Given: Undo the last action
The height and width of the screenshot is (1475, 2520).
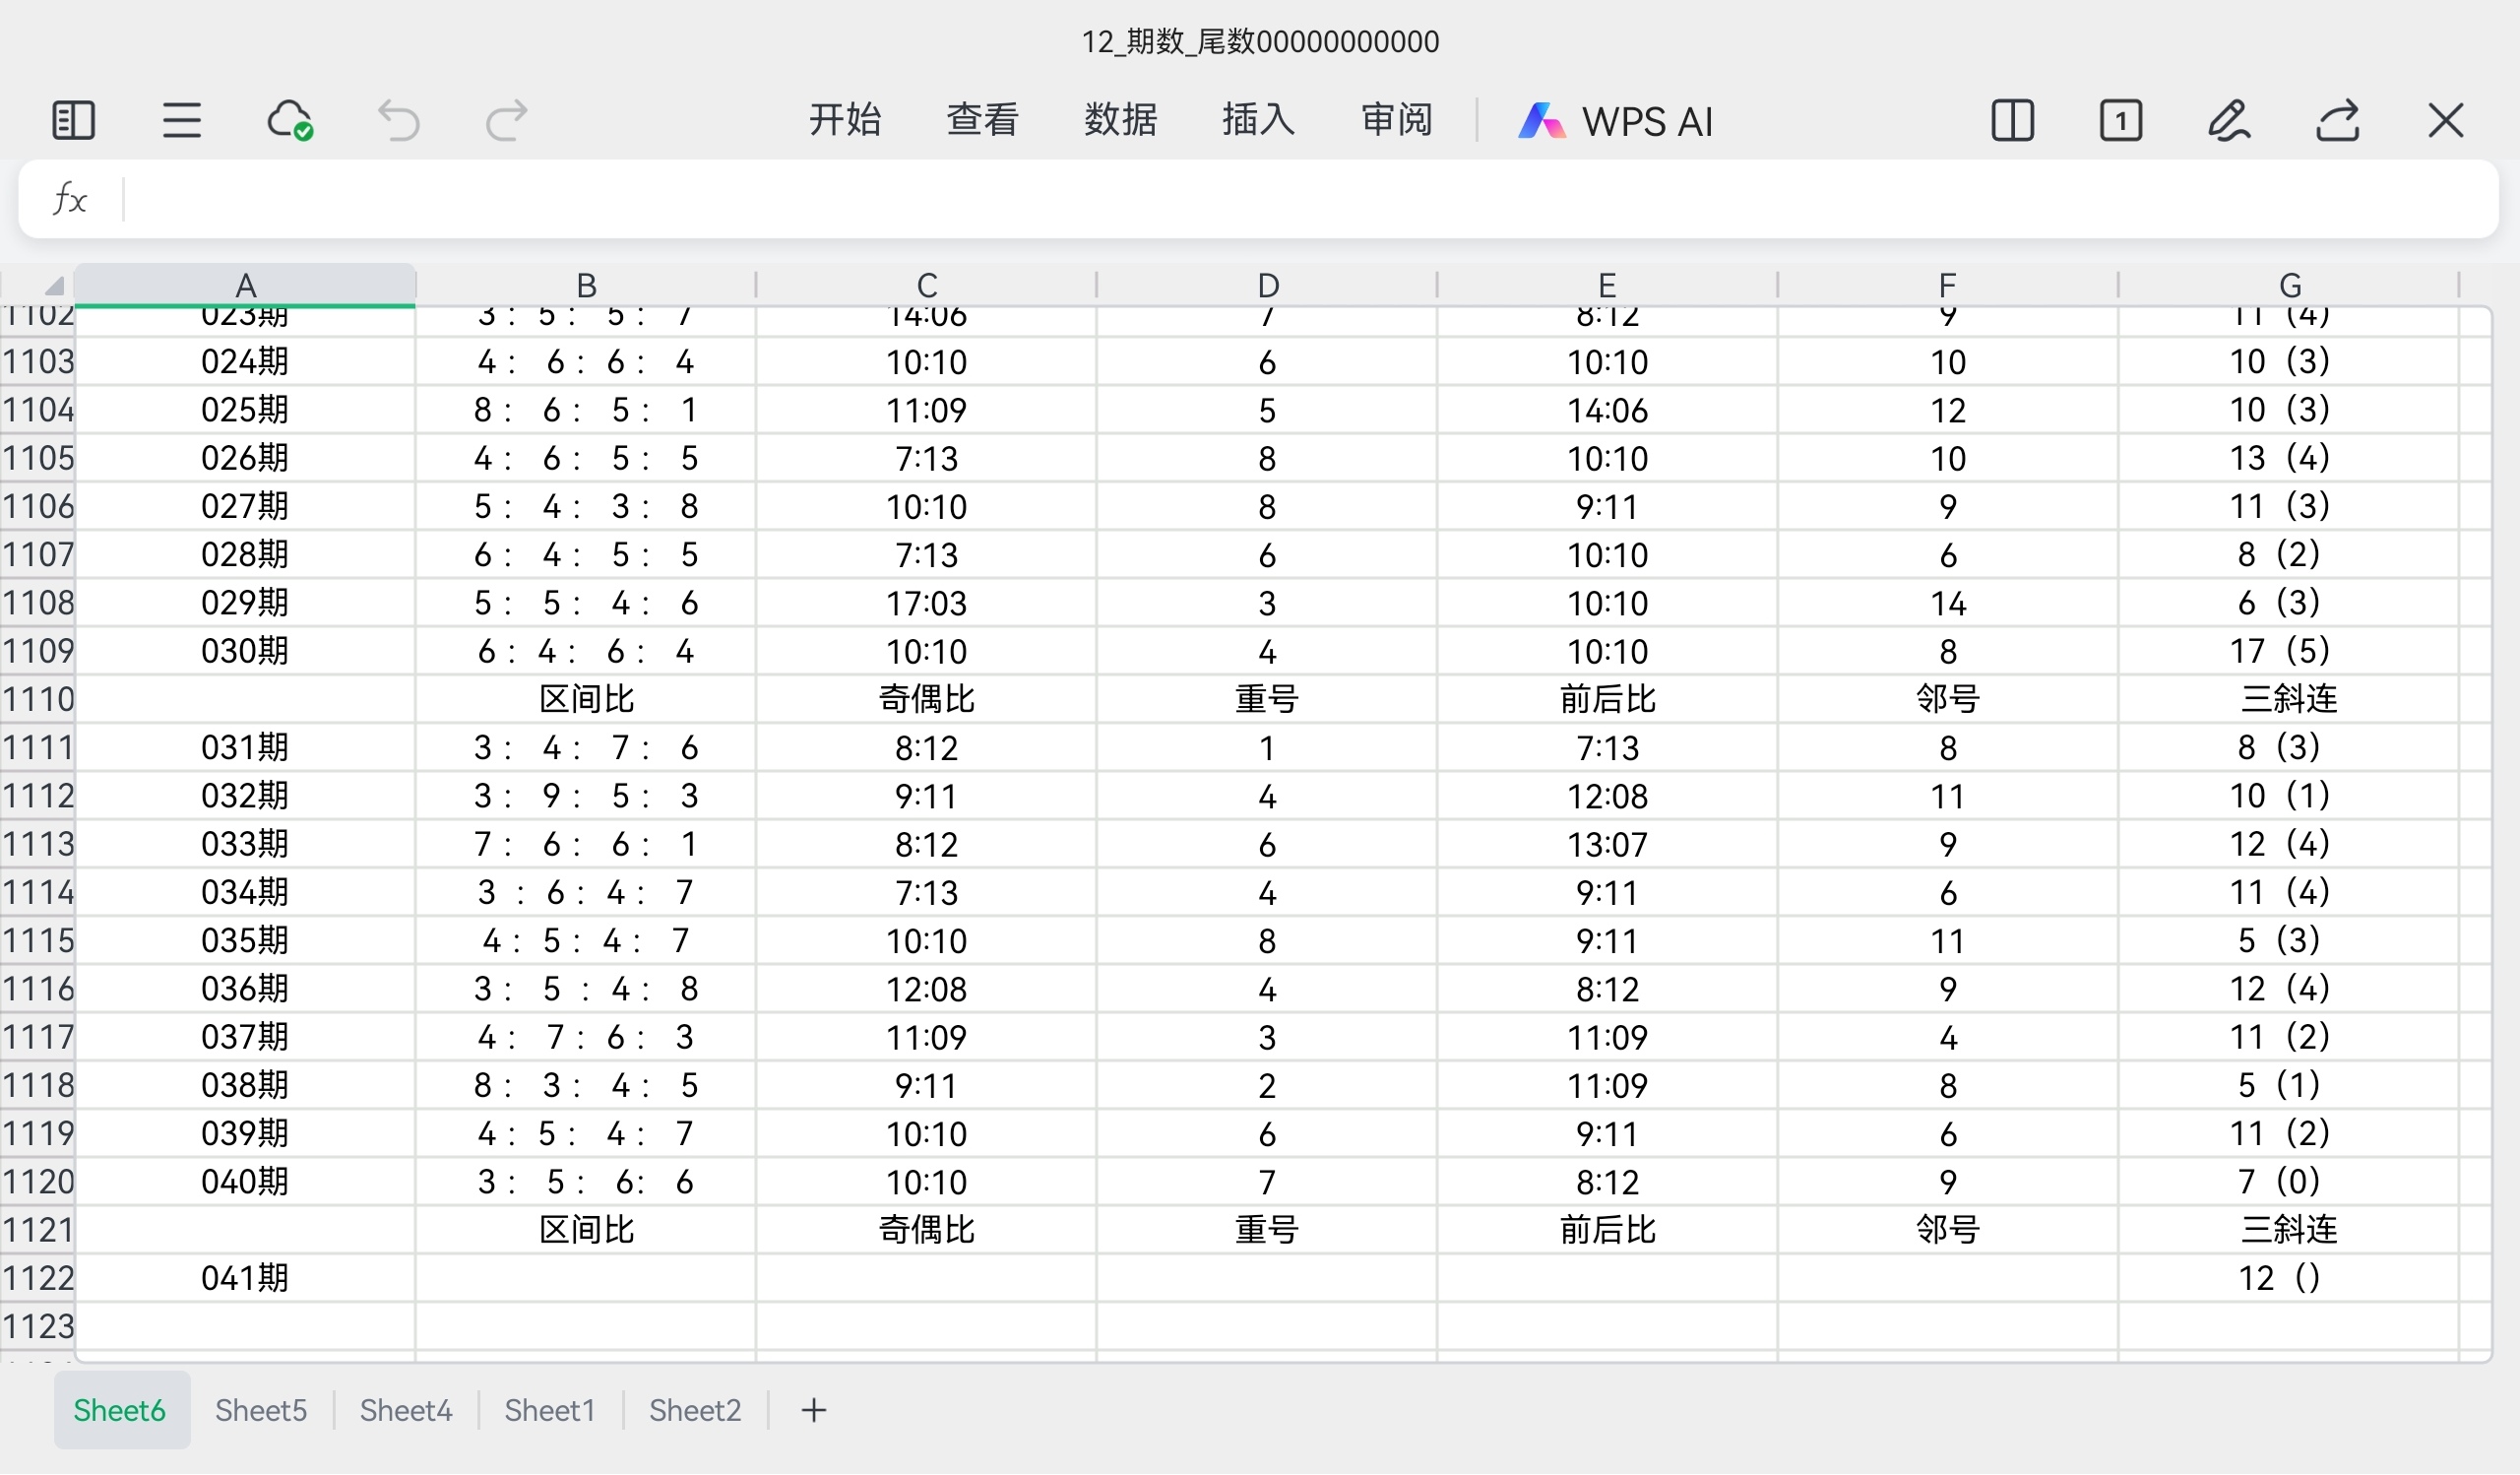Looking at the screenshot, I should 398,121.
